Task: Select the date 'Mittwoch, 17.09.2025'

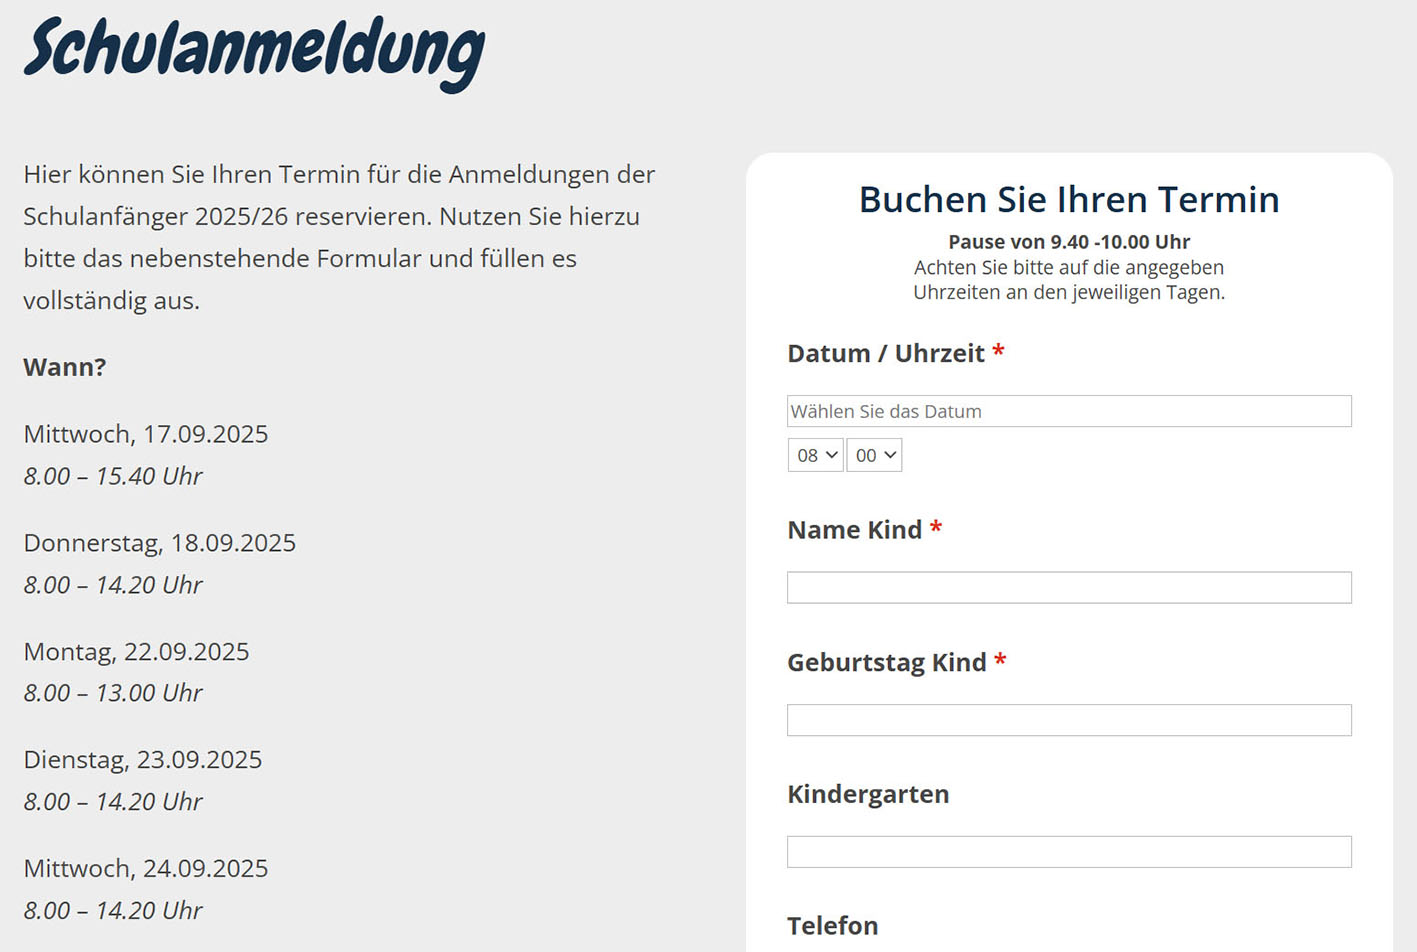Action: click(x=146, y=434)
